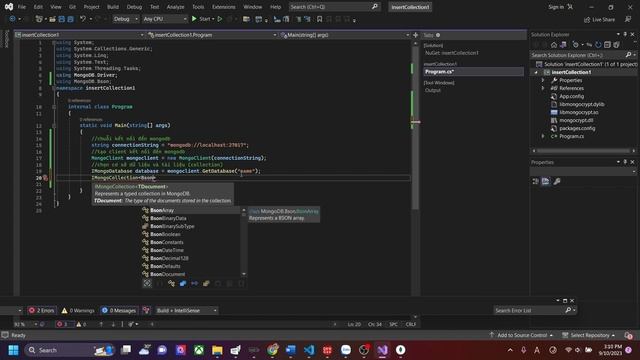Open the Debug configuration dropdown

125,19
